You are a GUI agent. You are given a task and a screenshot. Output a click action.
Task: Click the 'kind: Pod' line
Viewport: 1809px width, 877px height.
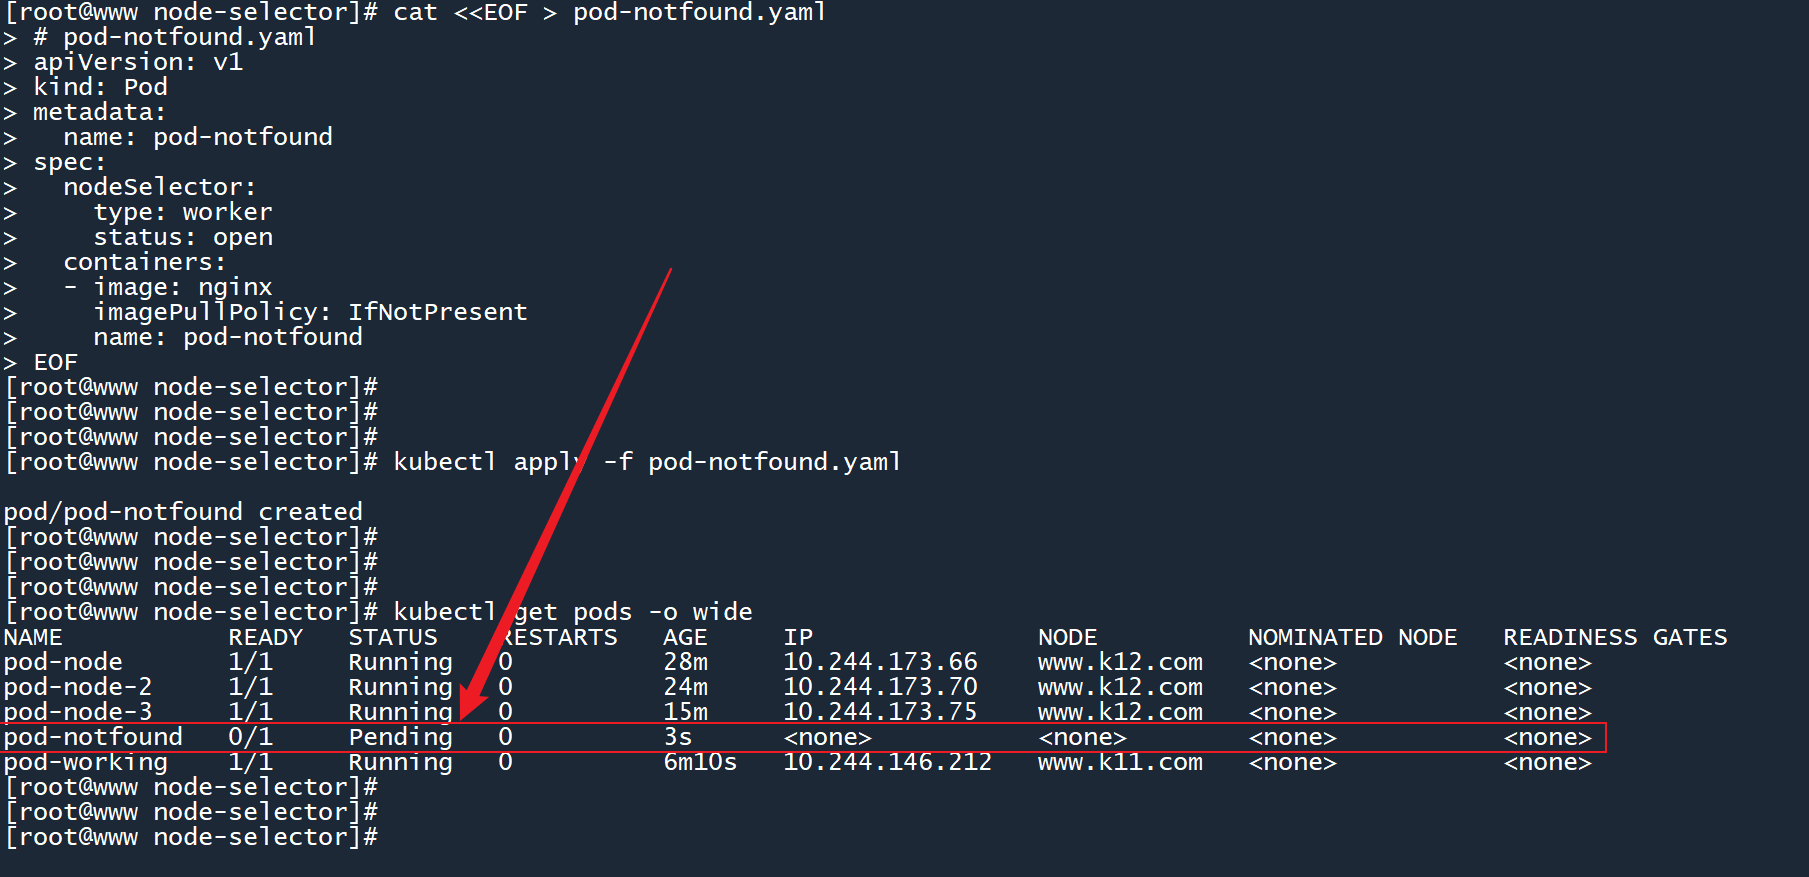pyautogui.click(x=100, y=87)
